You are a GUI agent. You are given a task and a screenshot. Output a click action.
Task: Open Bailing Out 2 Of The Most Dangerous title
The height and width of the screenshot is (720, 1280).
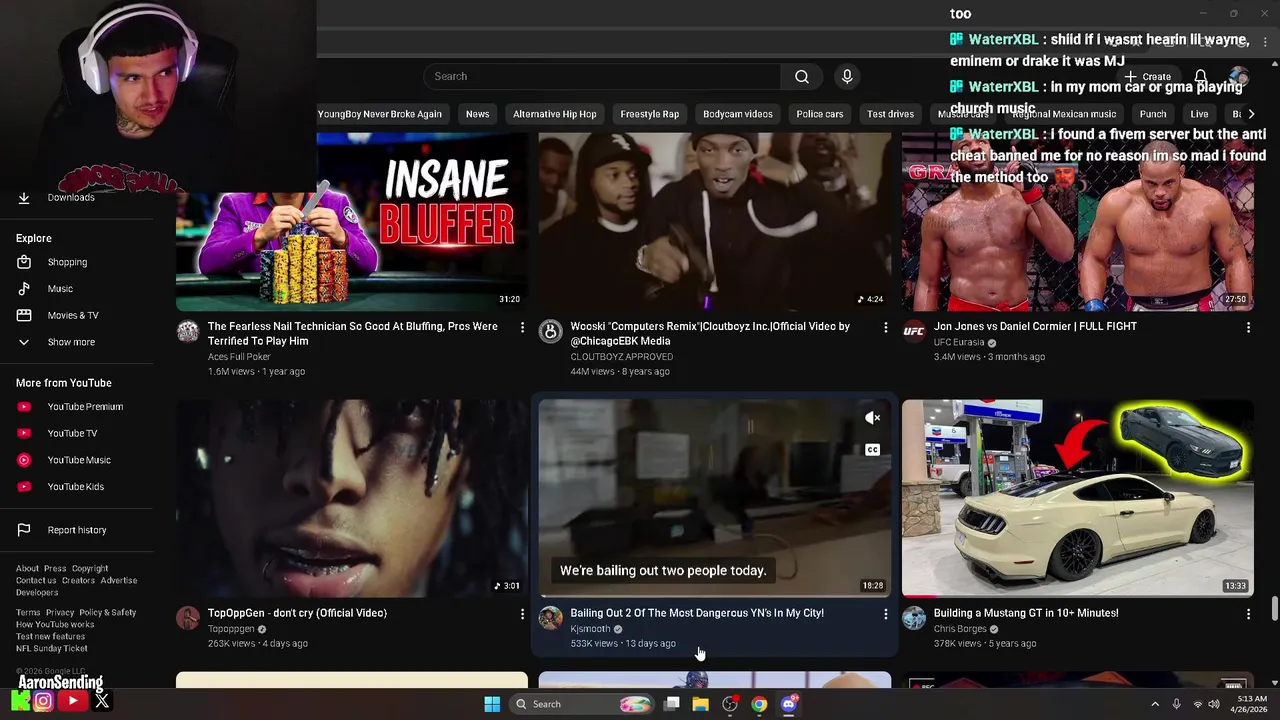pyautogui.click(x=697, y=613)
